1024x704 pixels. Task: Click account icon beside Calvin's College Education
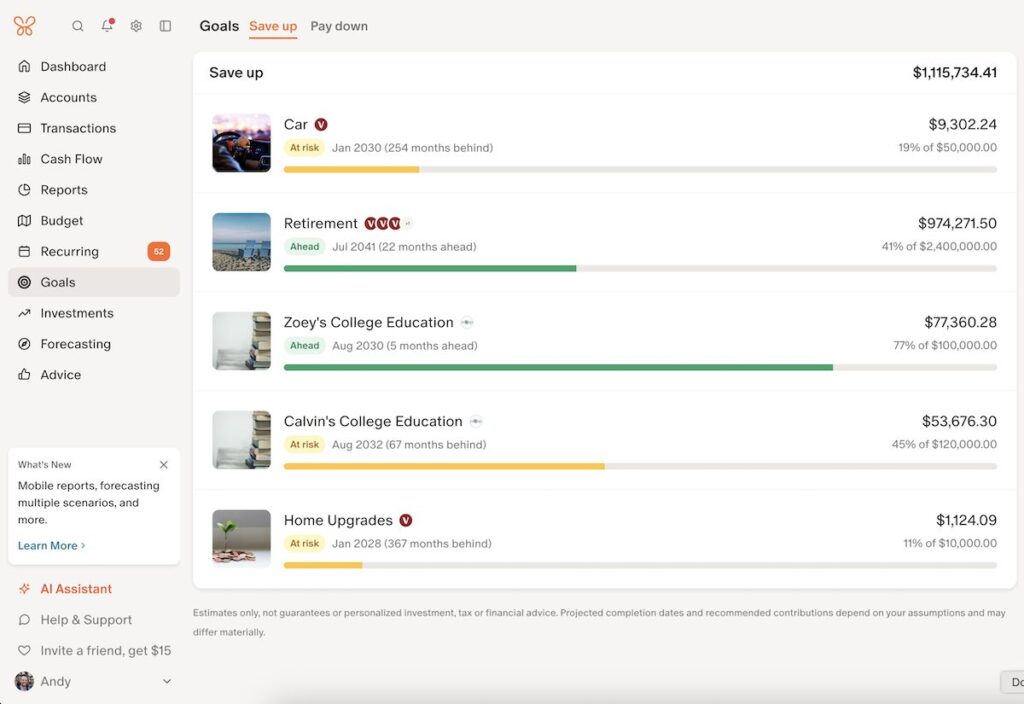(x=476, y=421)
